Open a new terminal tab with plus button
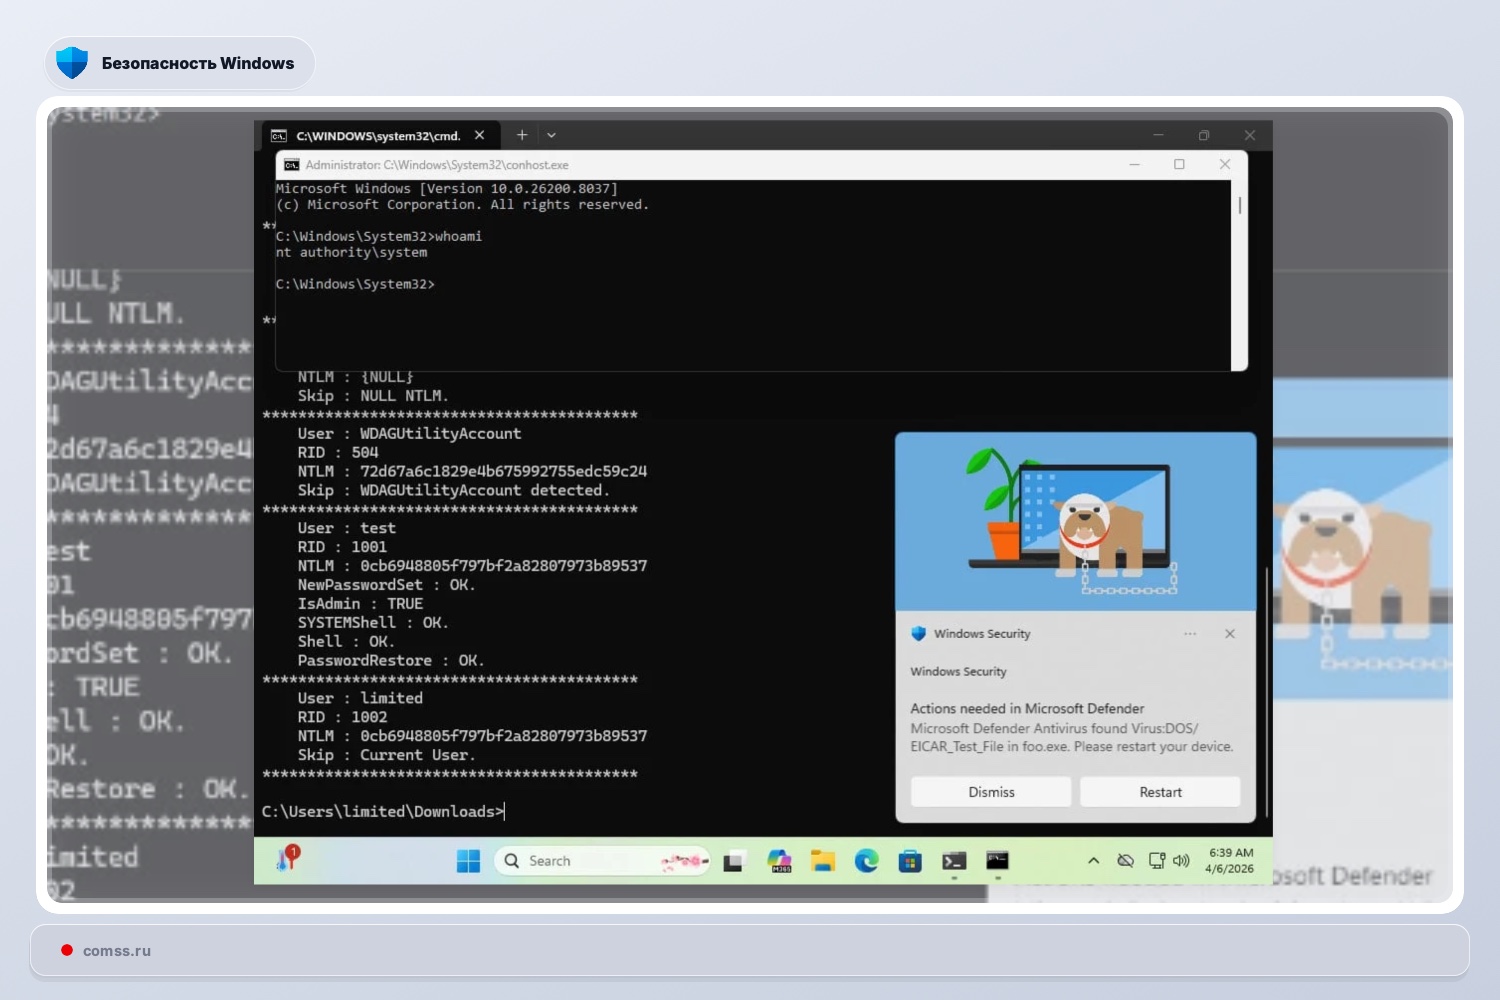The width and height of the screenshot is (1500, 1000). pos(521,134)
